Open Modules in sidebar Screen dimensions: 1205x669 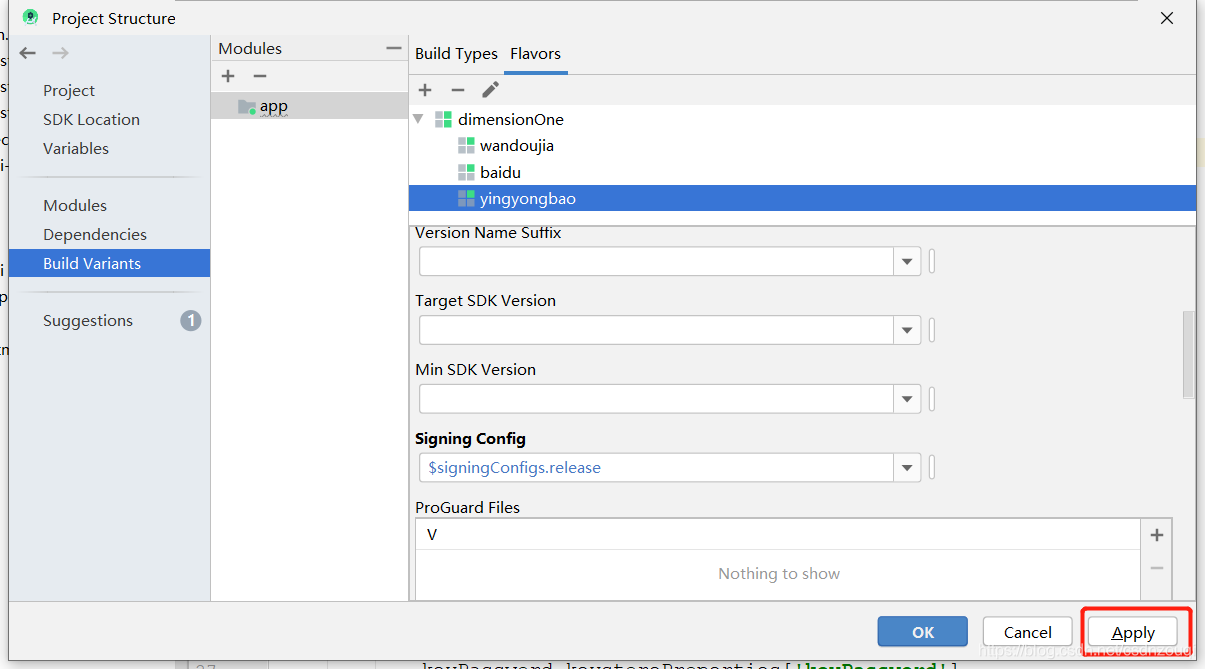pyautogui.click(x=75, y=205)
